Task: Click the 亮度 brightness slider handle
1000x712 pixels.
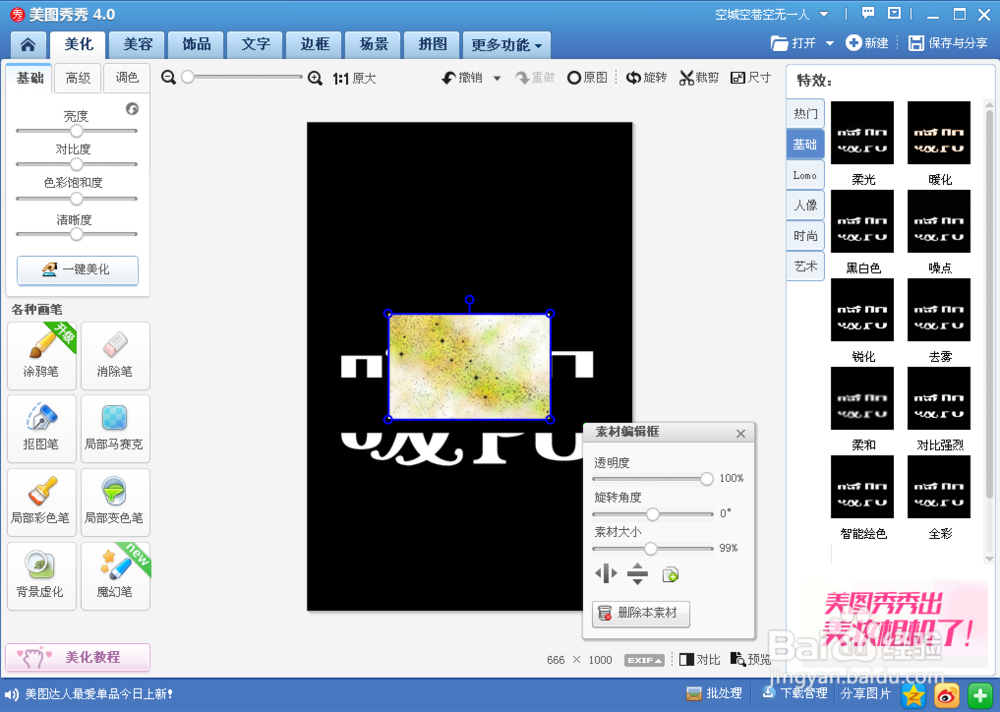Action: coord(77,131)
